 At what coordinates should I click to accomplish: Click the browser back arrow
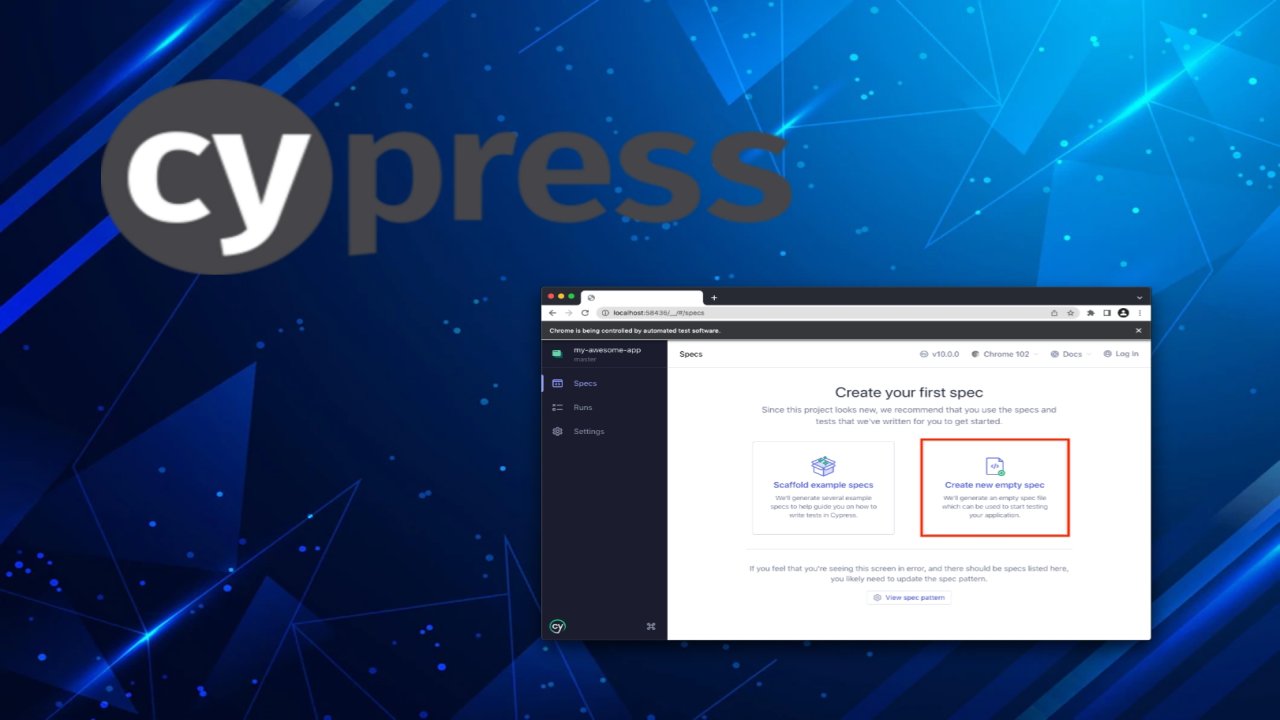(x=553, y=313)
